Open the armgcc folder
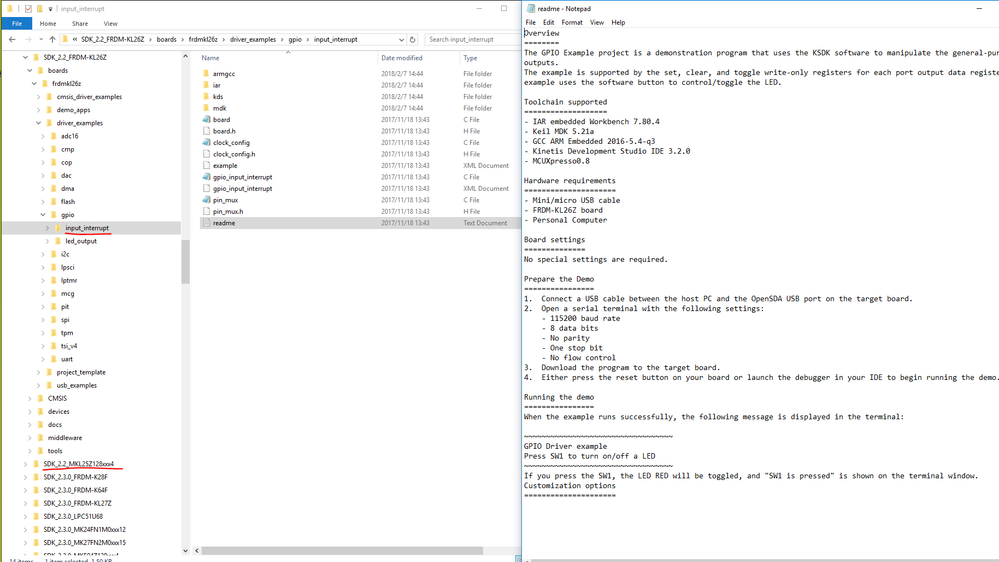 click(224, 74)
